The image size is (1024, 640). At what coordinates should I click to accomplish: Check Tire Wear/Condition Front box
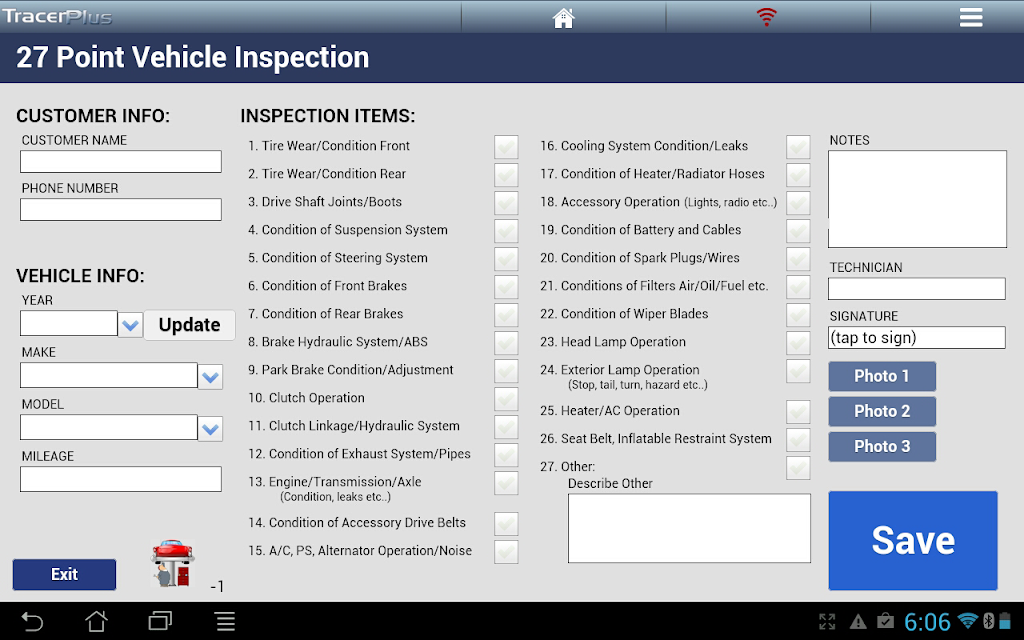(x=506, y=147)
